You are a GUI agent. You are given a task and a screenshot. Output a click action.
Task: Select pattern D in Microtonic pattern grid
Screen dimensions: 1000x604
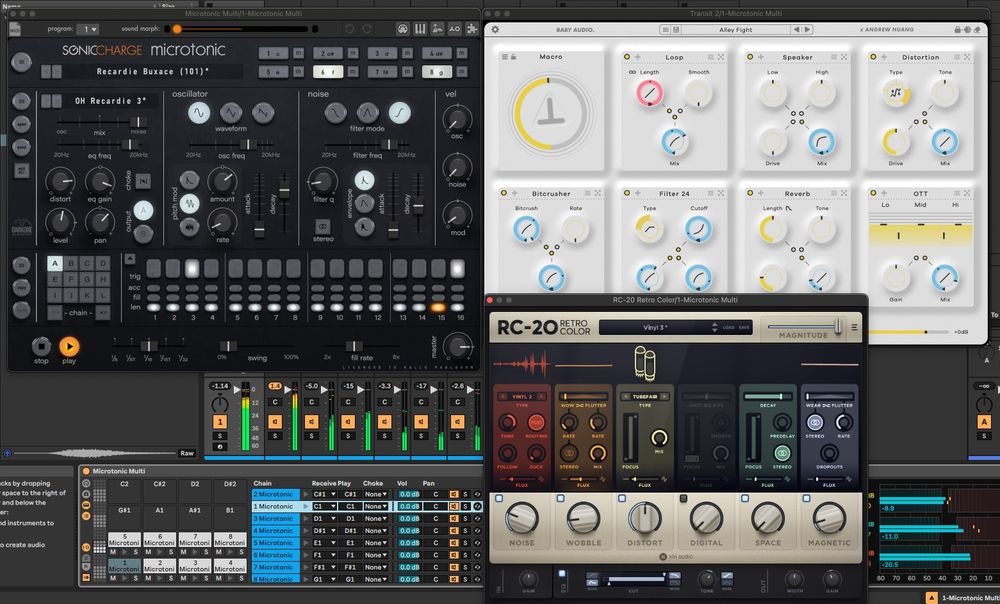click(x=103, y=263)
